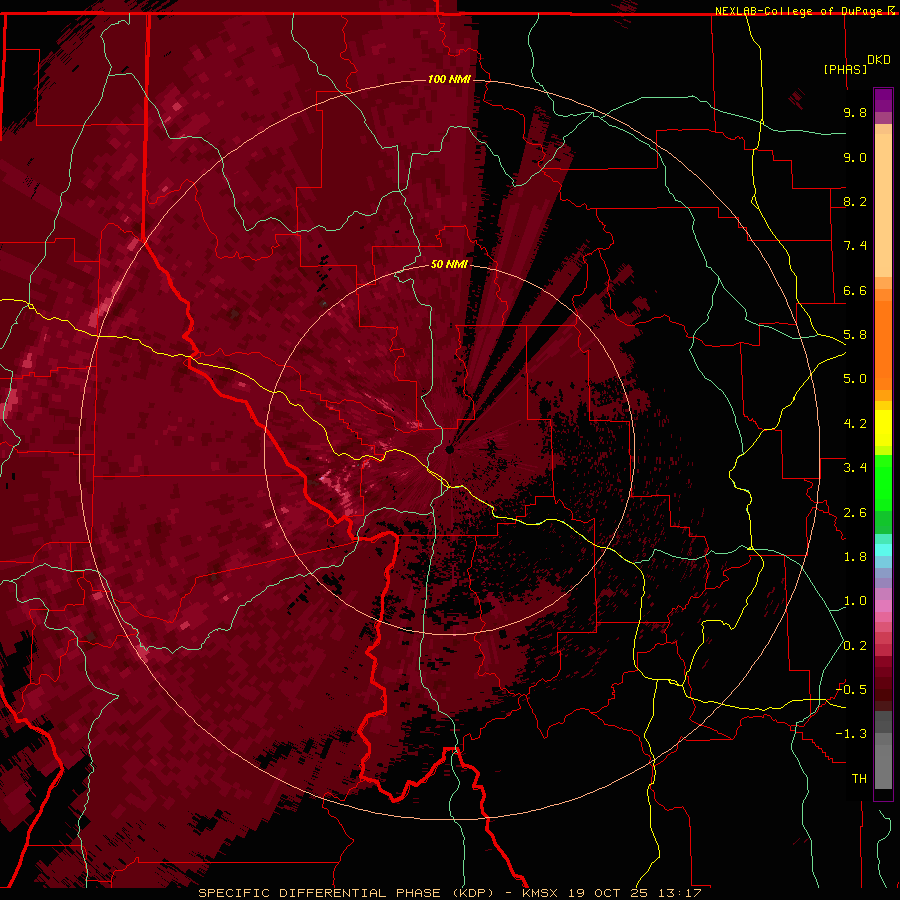Click the SPECIFIC DIFFERENTIAL PHASE (KDP) caption
The image size is (900, 900).
pos(346,893)
